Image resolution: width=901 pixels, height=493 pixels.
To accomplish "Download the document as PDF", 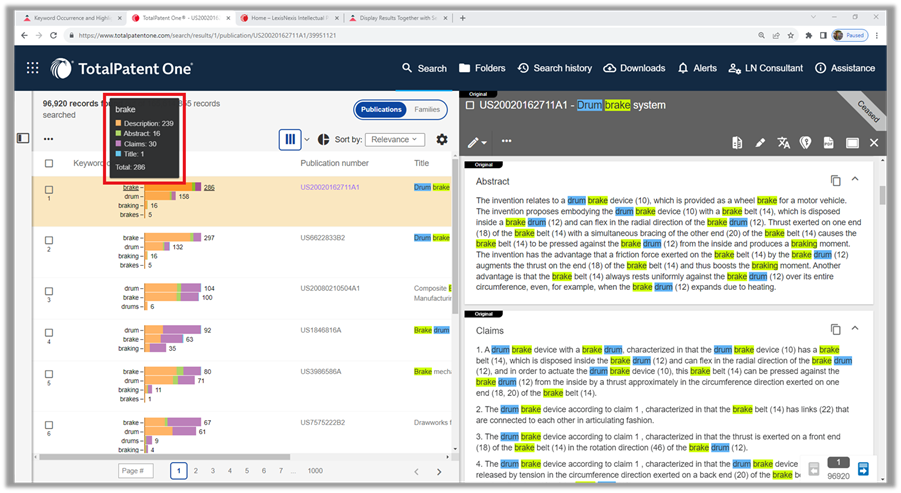I will click(829, 142).
